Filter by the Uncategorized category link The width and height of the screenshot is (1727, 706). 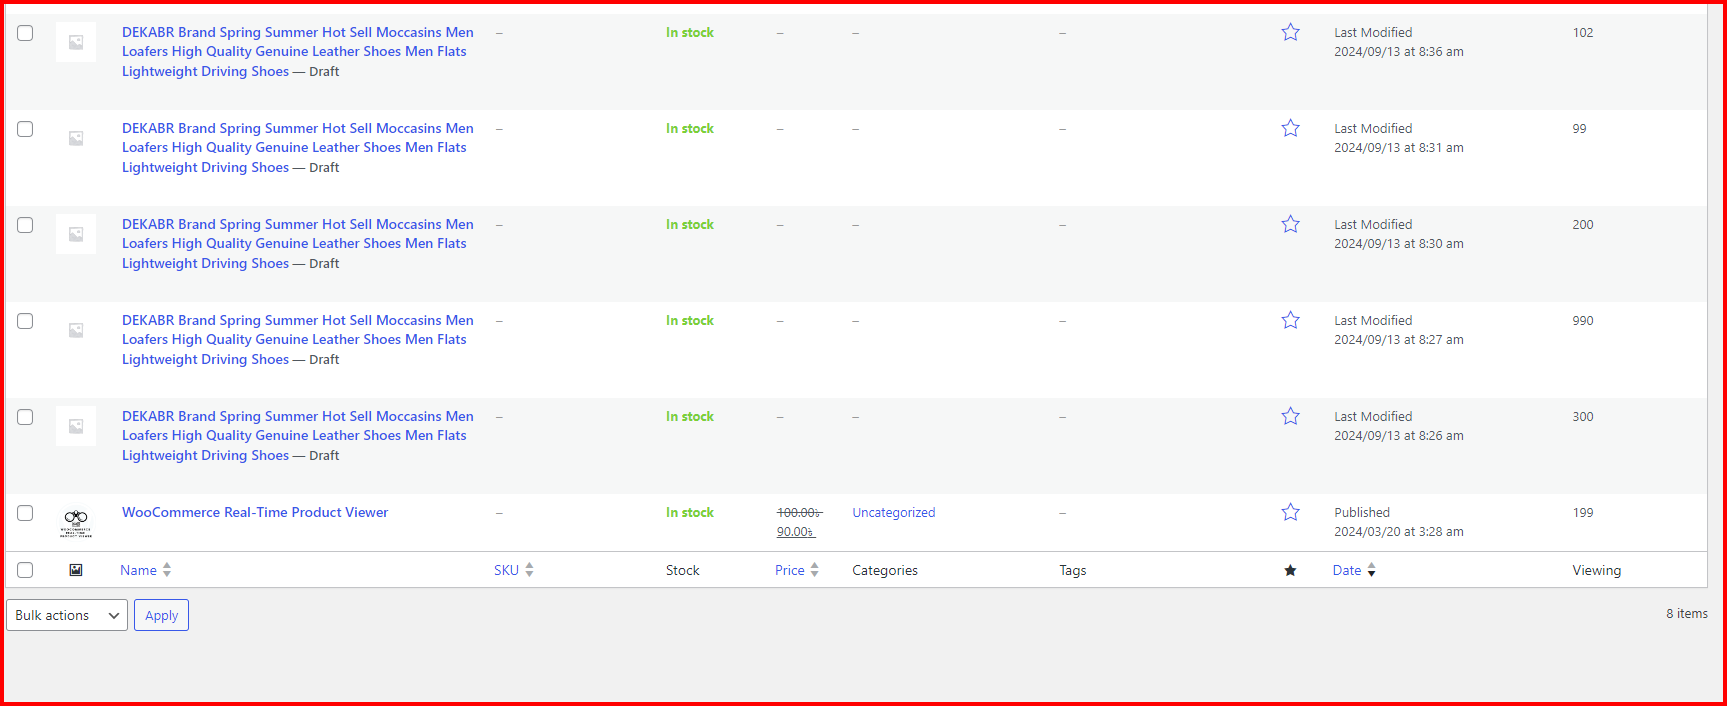[894, 512]
